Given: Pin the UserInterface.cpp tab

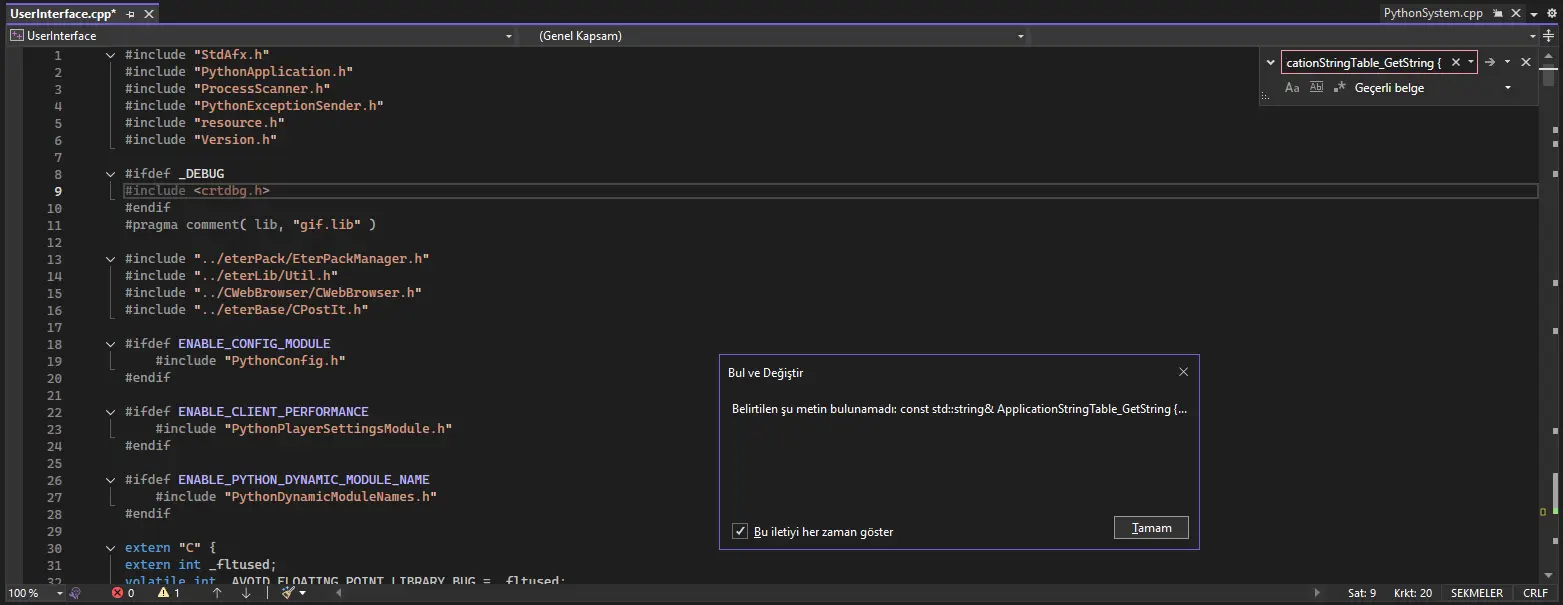Looking at the screenshot, I should tap(131, 14).
